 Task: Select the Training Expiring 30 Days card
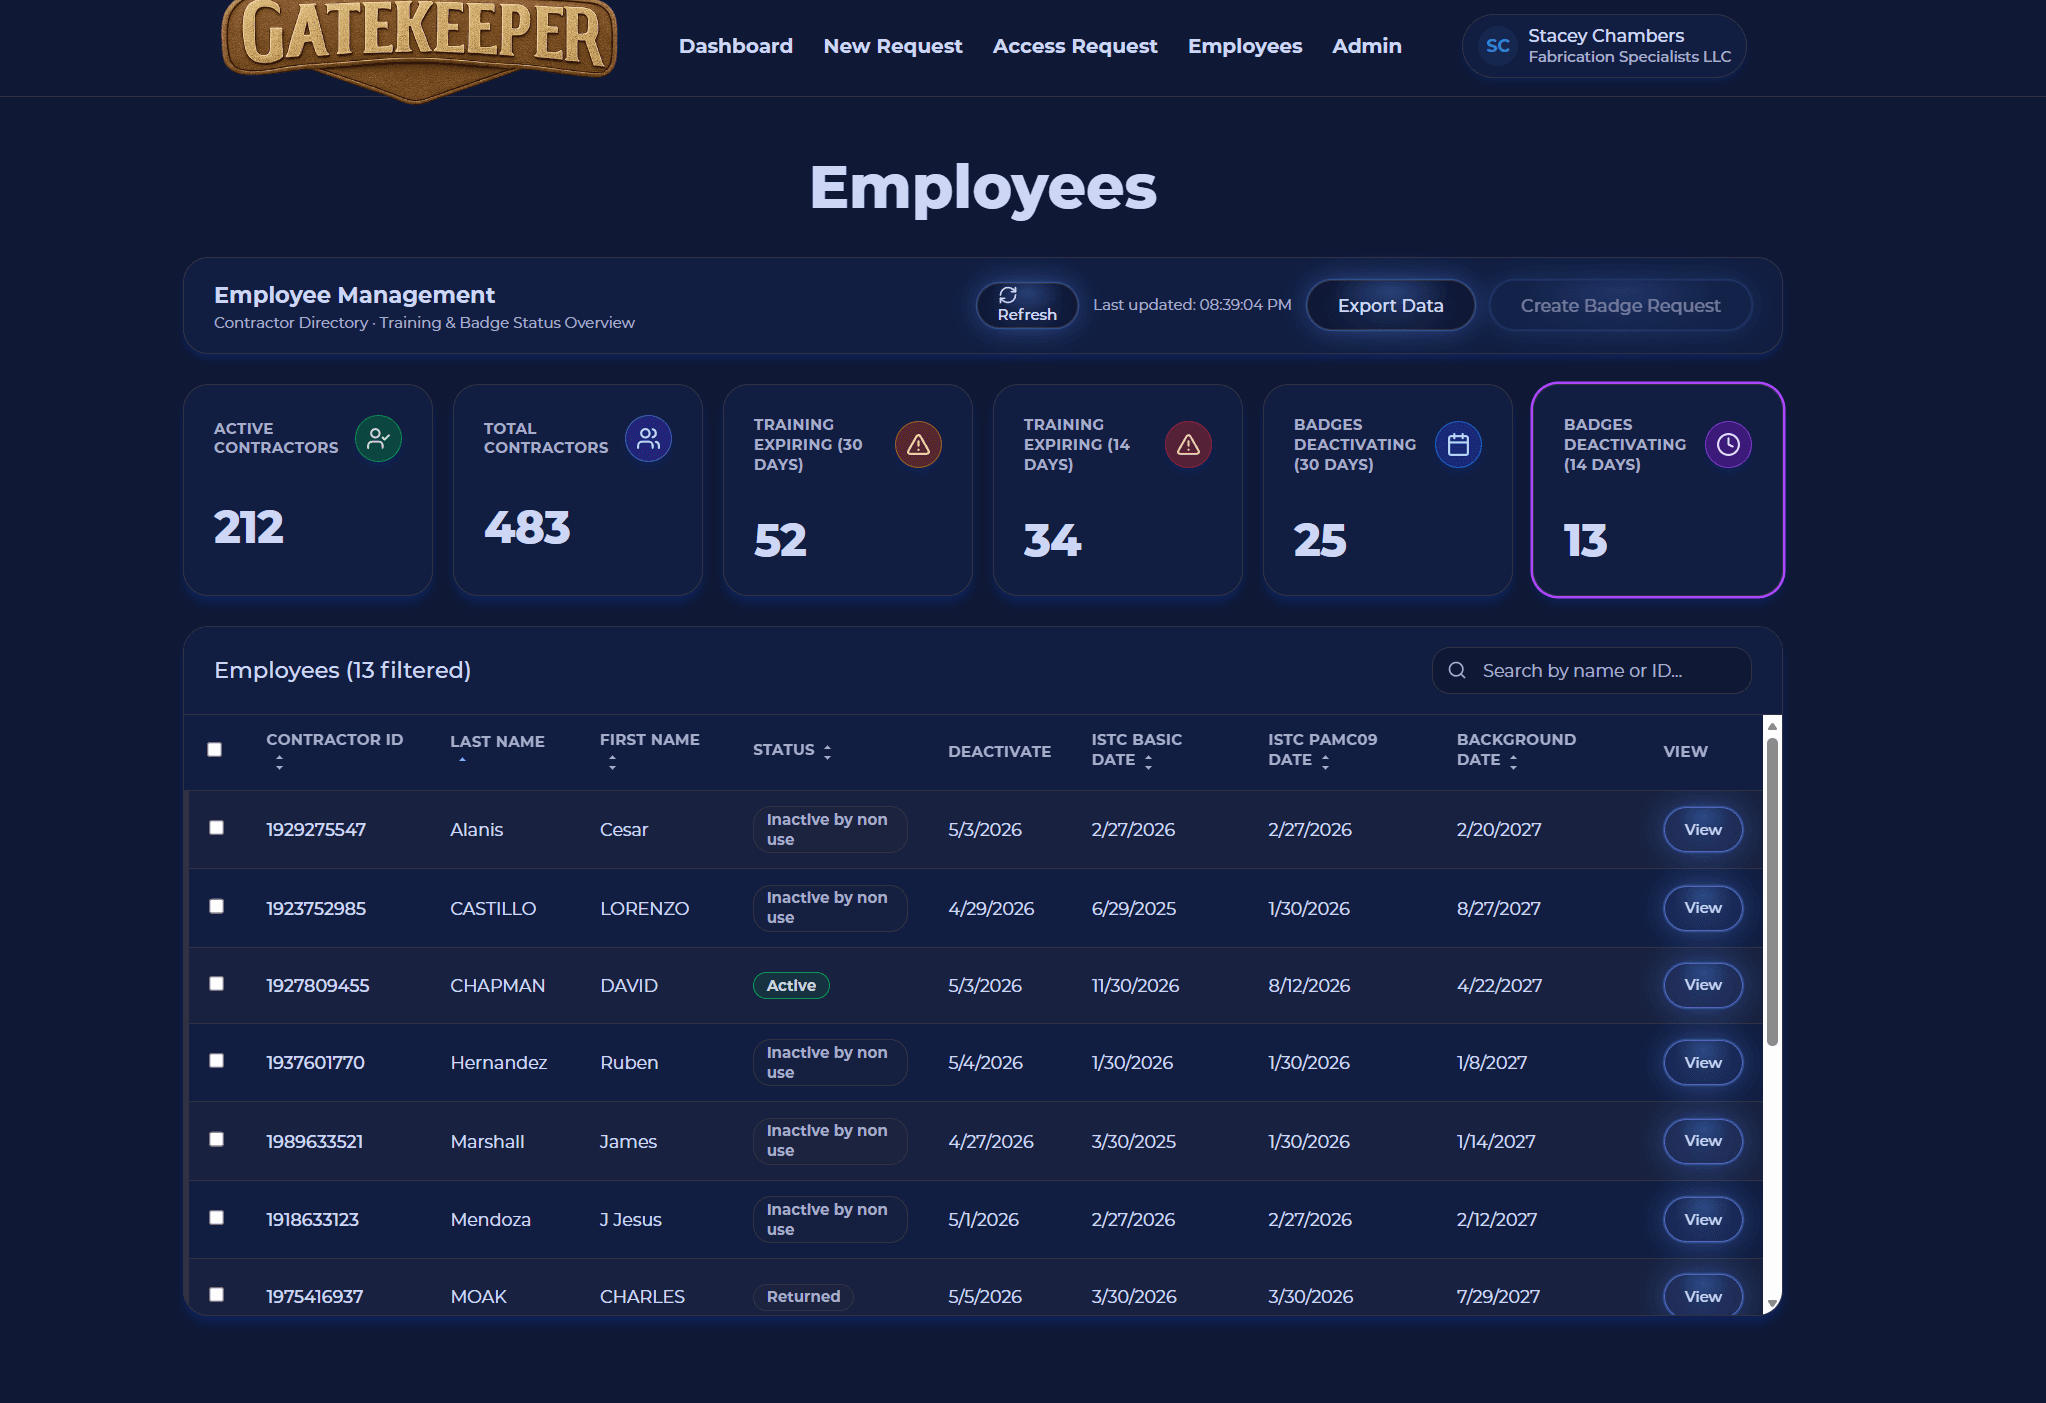(x=848, y=490)
